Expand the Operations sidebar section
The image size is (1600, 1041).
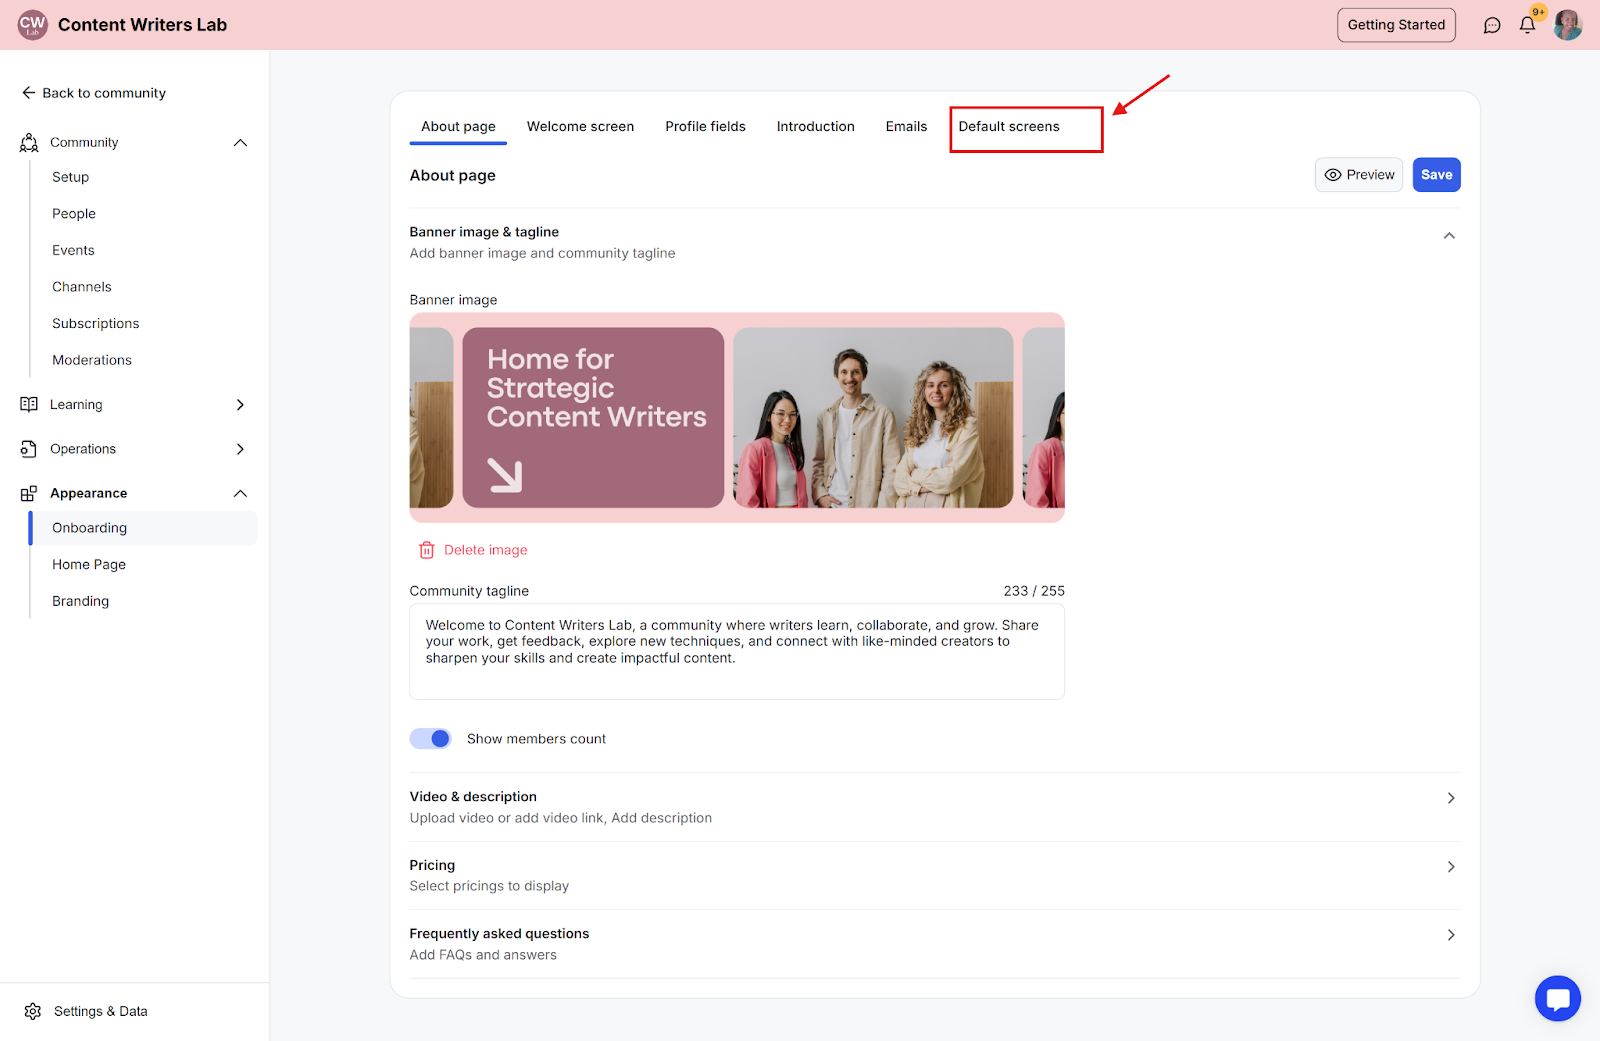240,449
